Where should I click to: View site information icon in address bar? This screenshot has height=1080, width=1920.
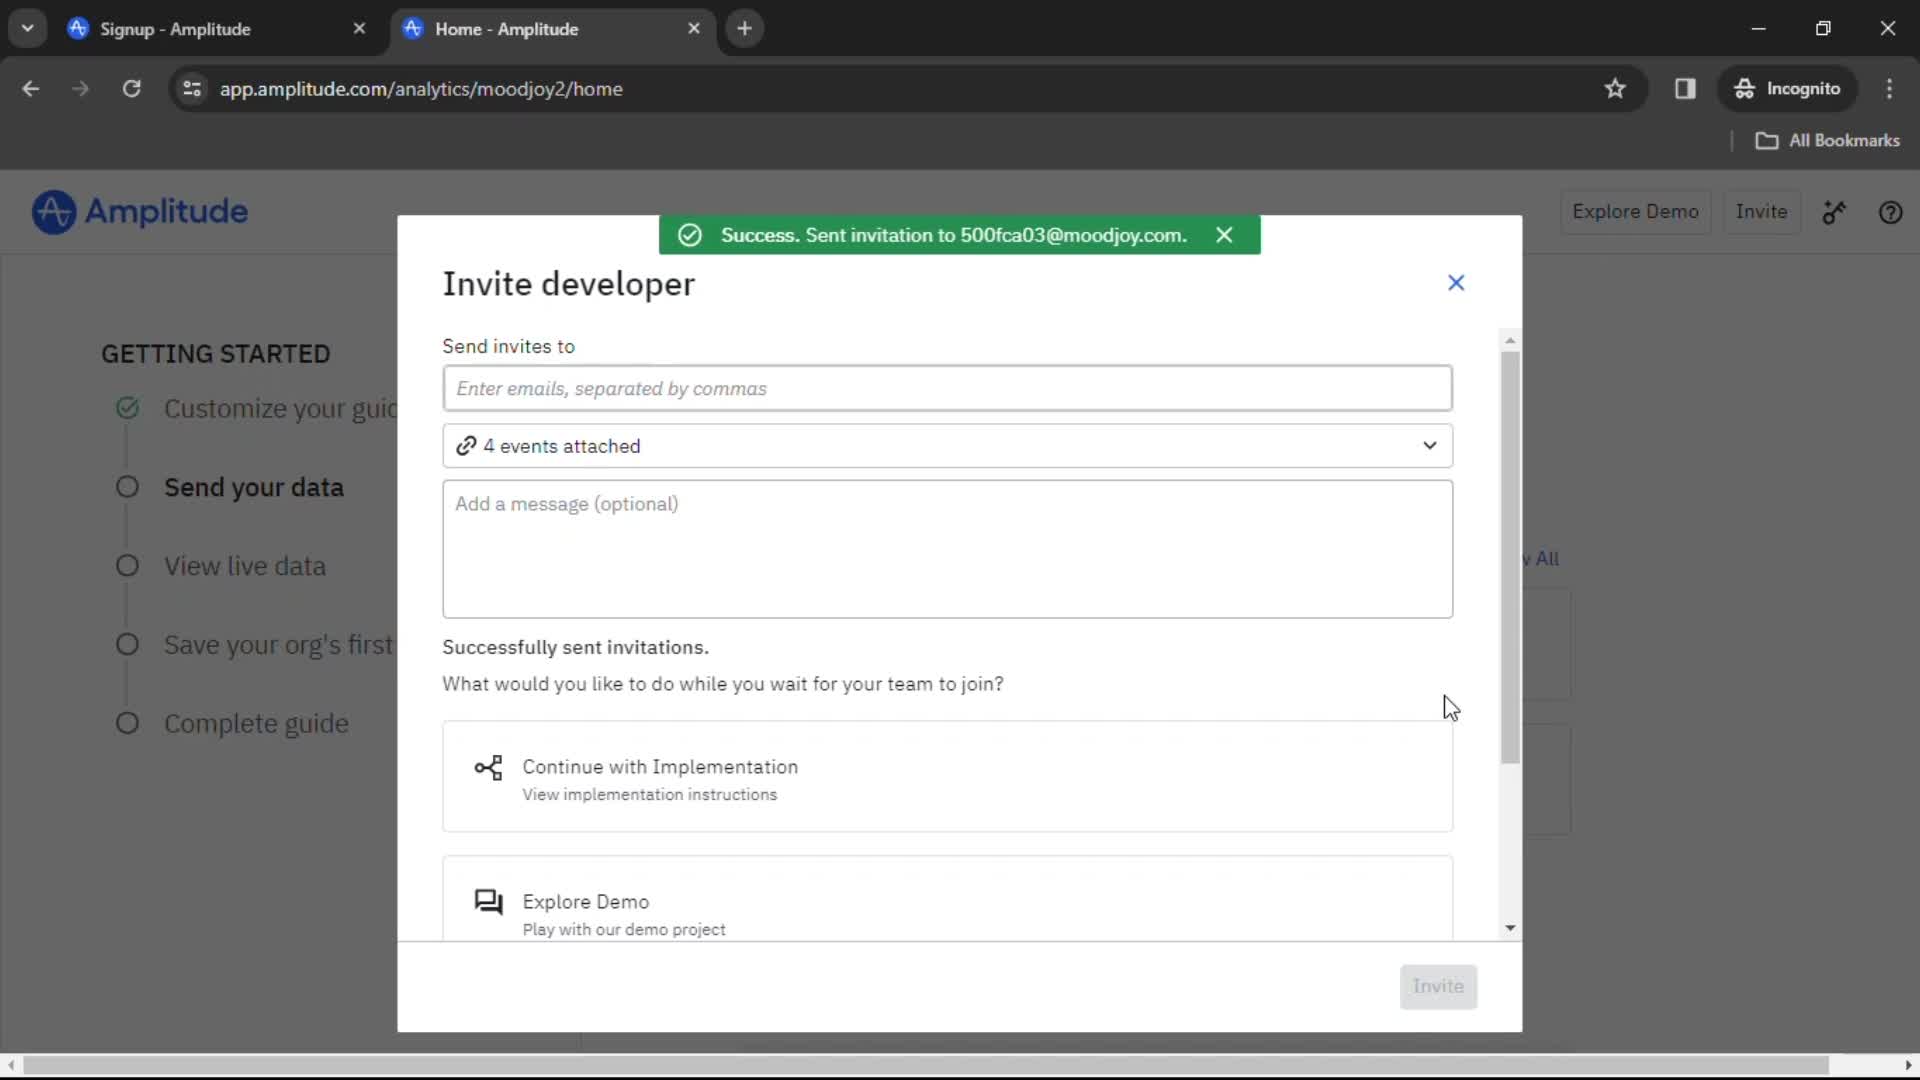[192, 89]
